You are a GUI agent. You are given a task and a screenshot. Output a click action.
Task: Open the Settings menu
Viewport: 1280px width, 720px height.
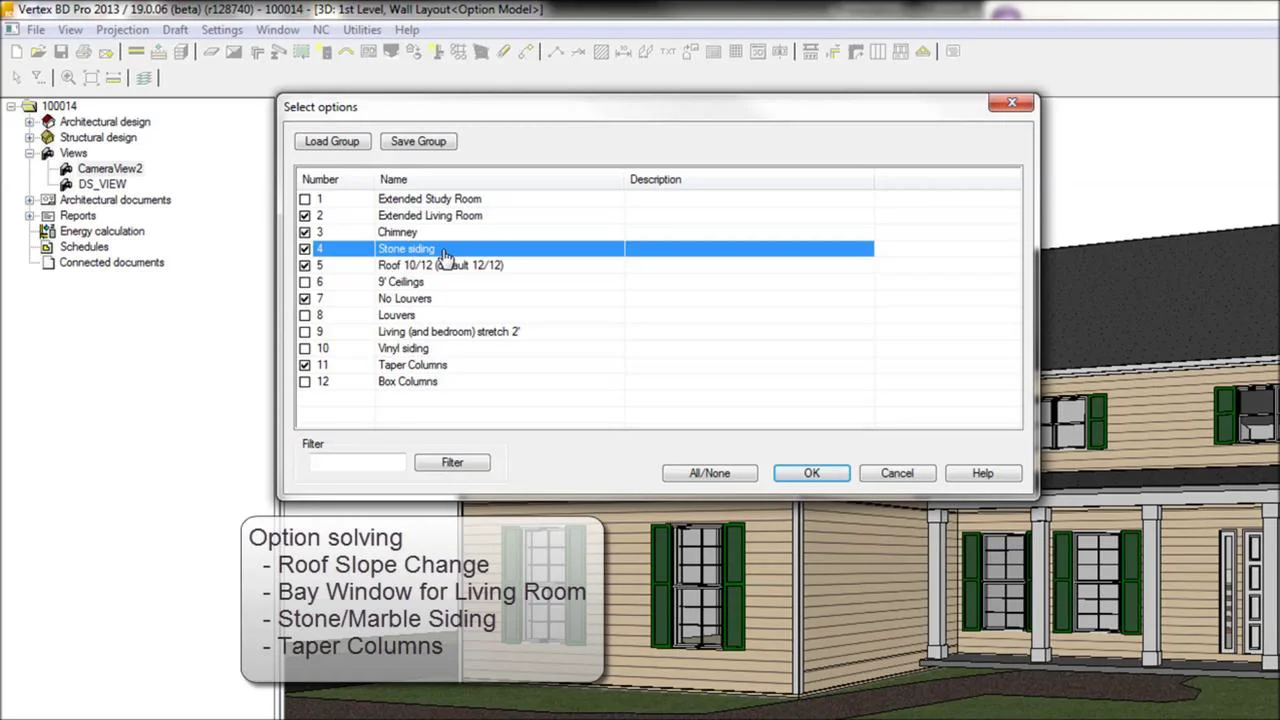coord(222,30)
